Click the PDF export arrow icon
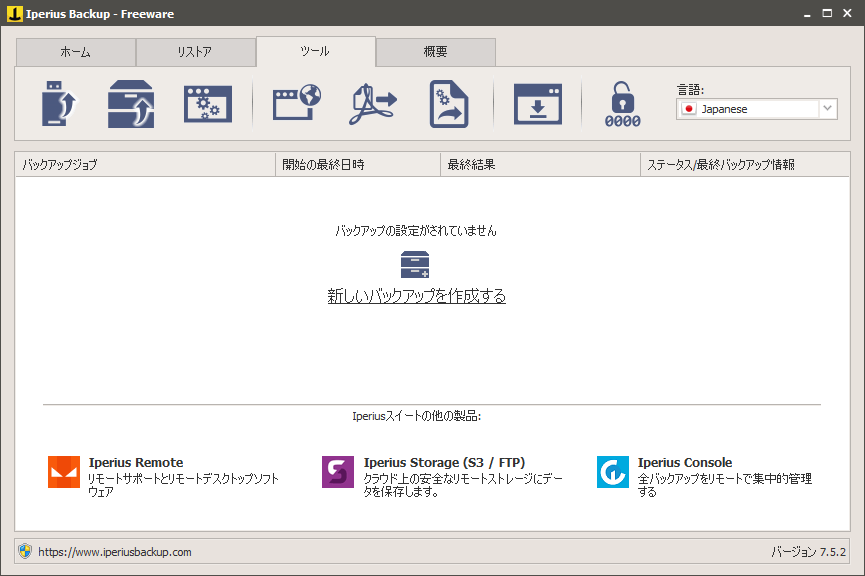865x576 pixels. tap(373, 104)
